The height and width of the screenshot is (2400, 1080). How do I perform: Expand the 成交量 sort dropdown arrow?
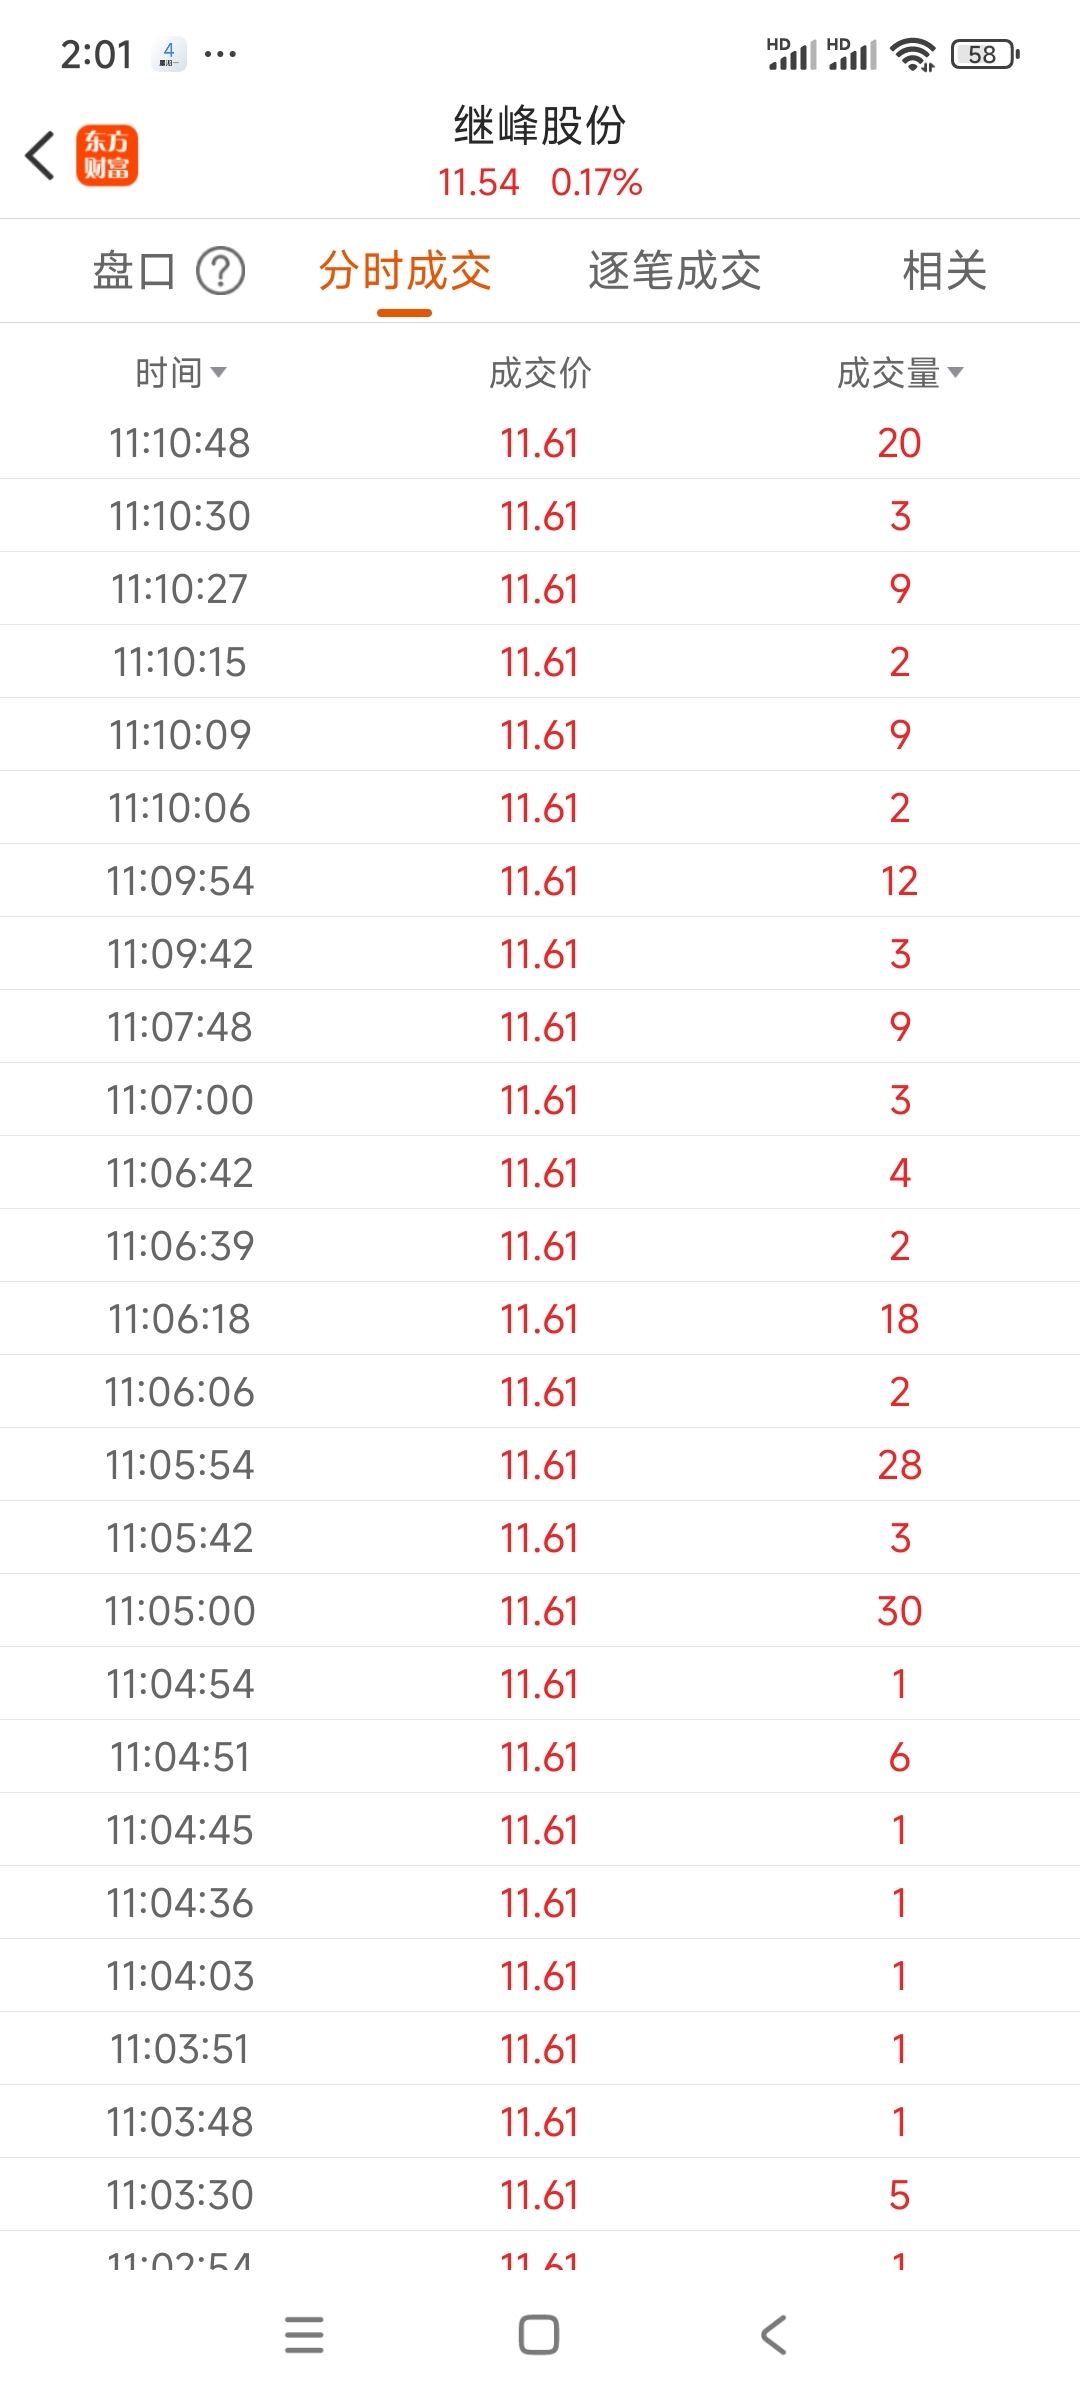pos(955,373)
